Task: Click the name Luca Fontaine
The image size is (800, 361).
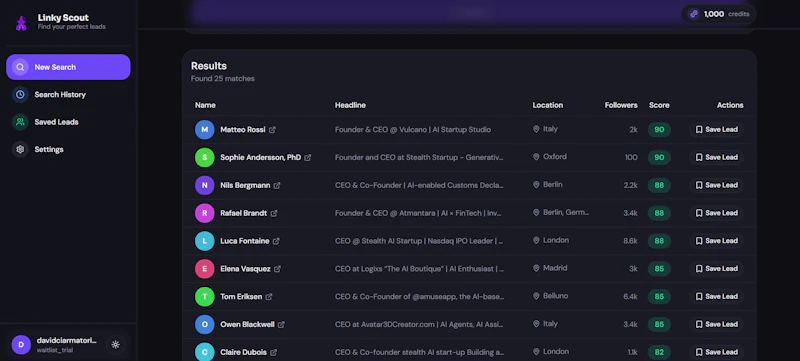Action: point(244,241)
